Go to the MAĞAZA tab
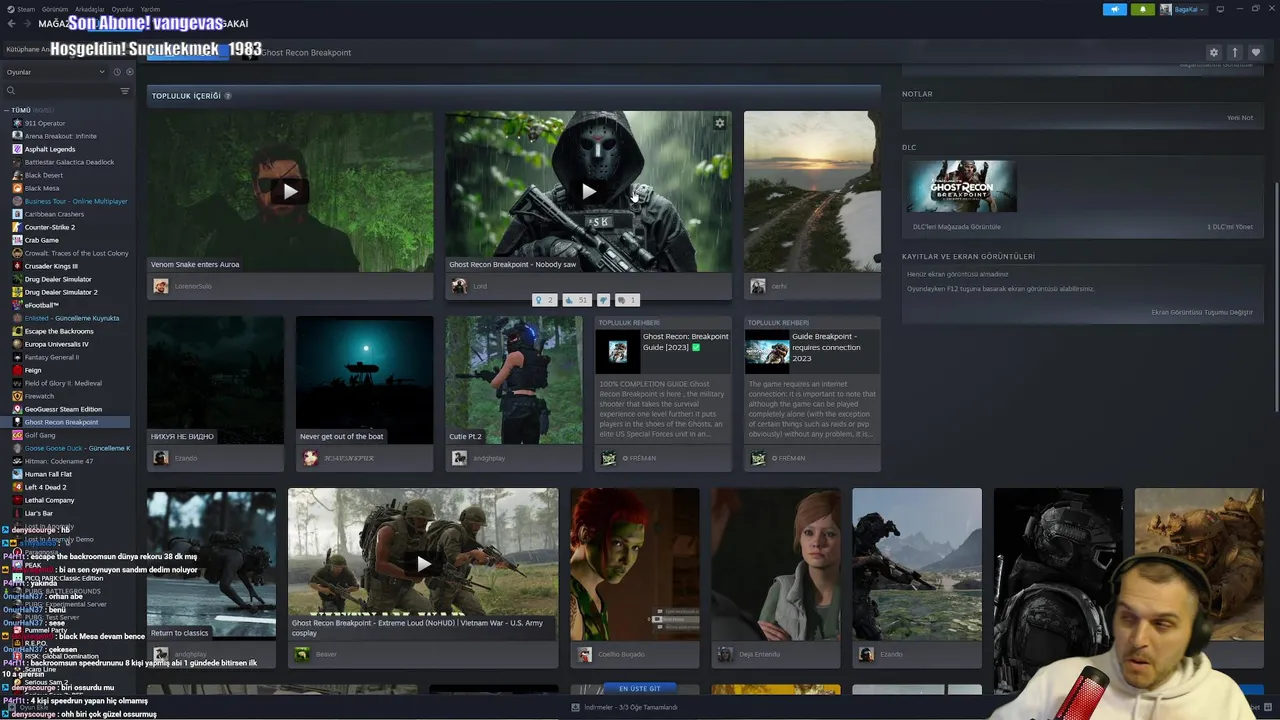Screen dimensions: 1280x720 (52, 23)
